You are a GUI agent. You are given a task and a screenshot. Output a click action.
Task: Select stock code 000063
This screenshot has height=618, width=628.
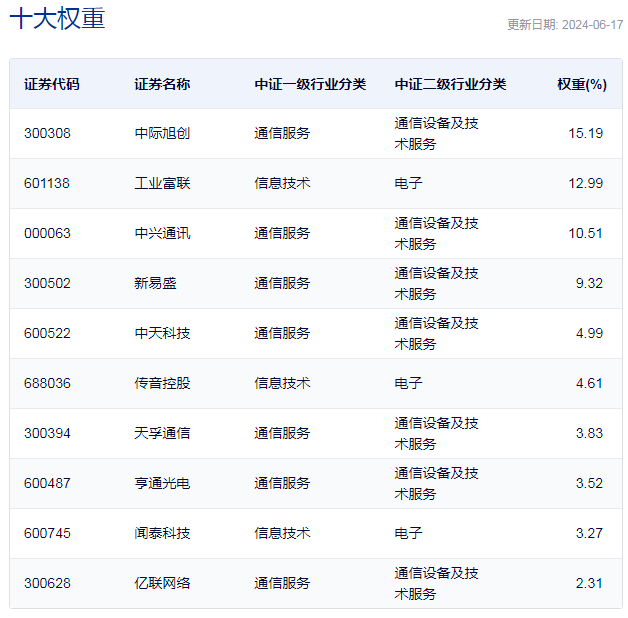(47, 234)
